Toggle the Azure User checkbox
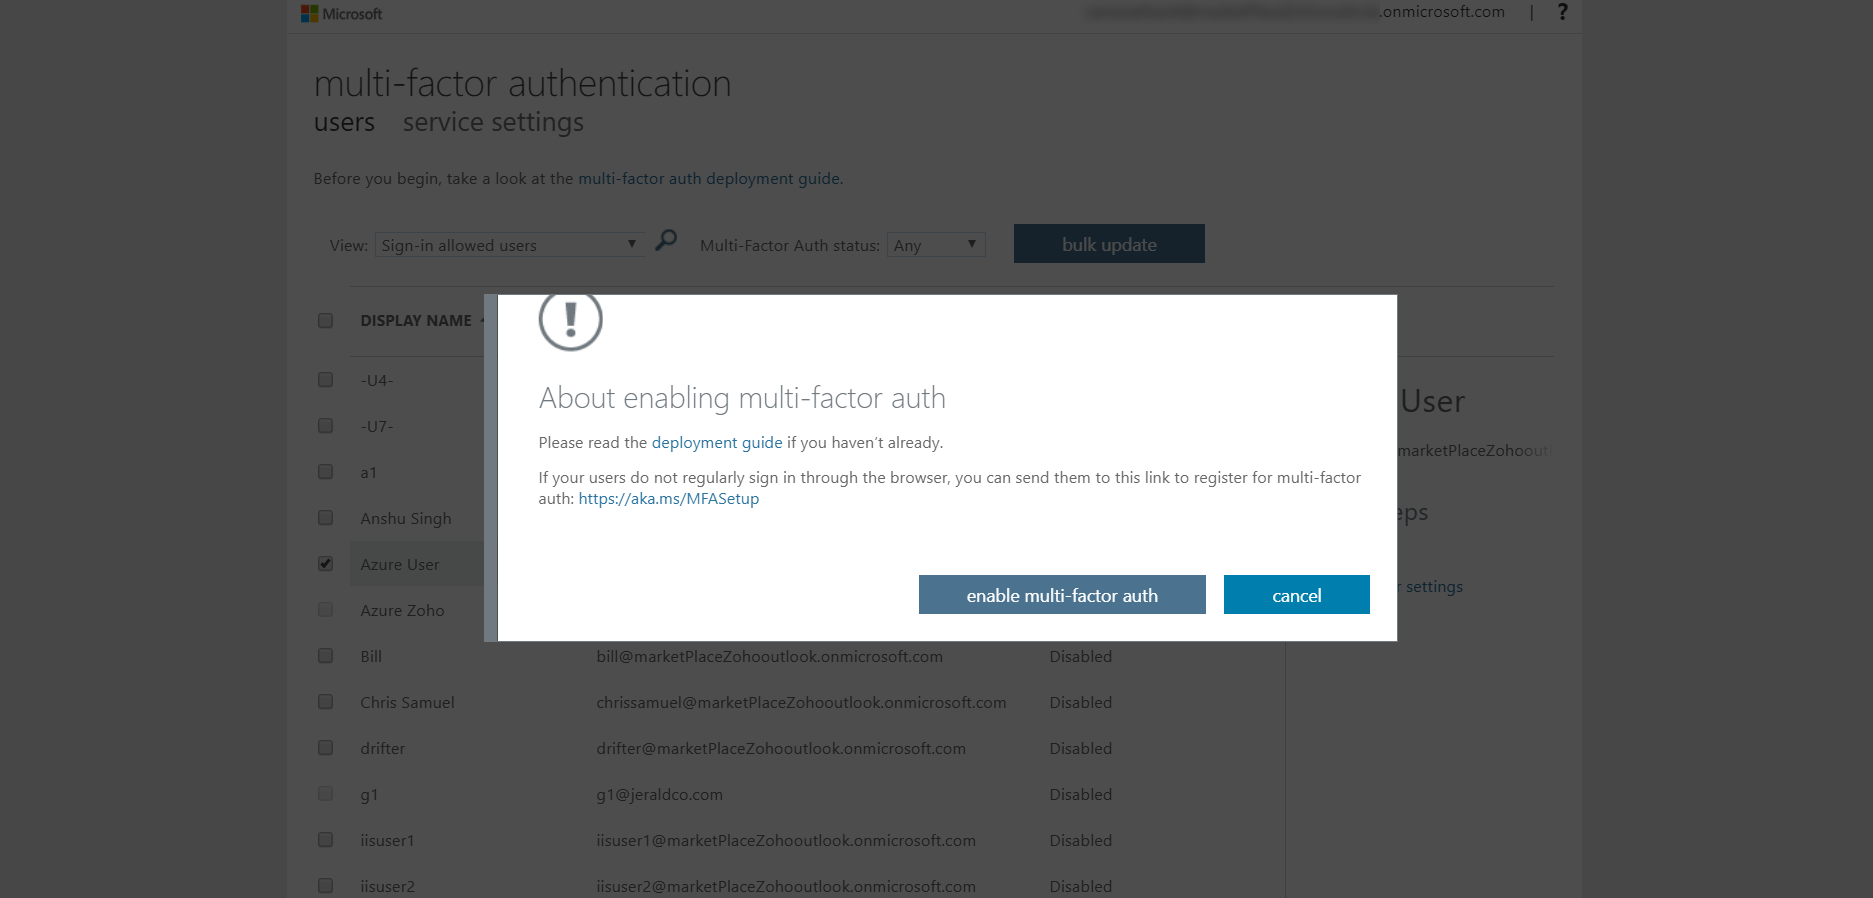Viewport: 1873px width, 898px height. [x=326, y=564]
